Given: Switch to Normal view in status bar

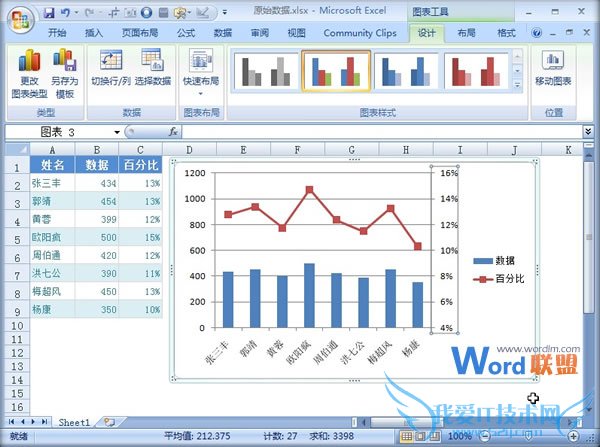Looking at the screenshot, I should 406,436.
